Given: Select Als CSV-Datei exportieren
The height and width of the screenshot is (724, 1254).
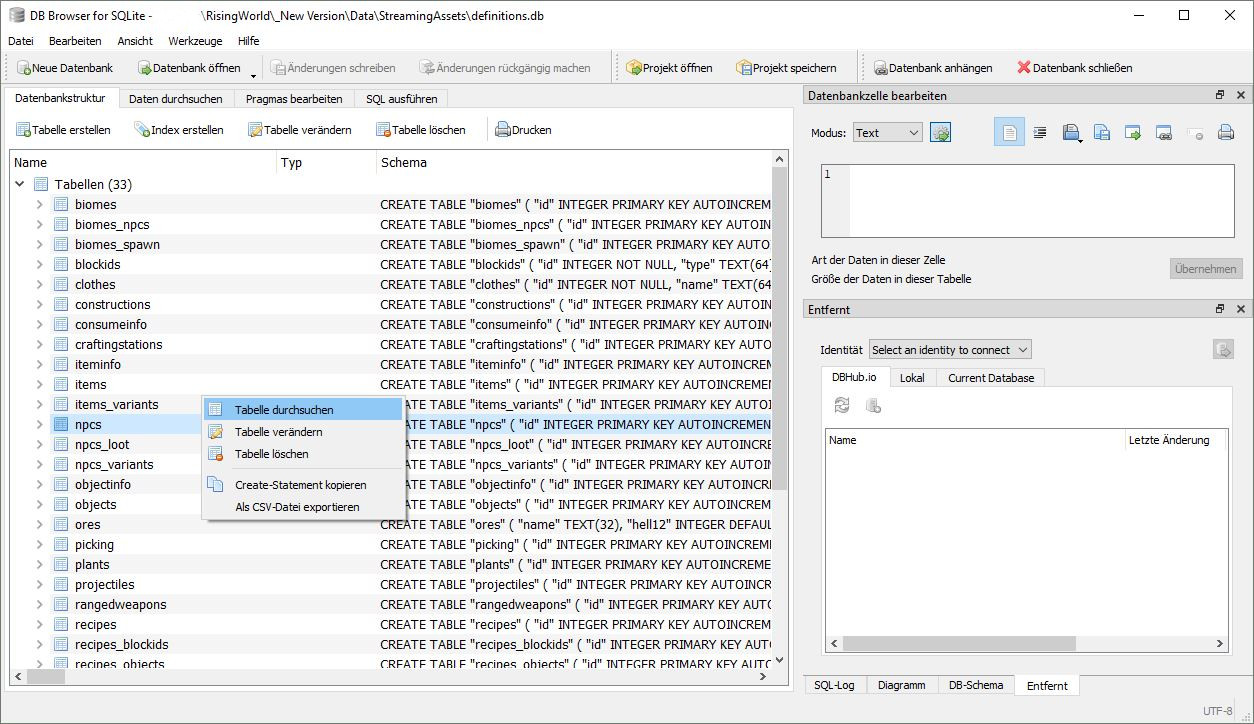Looking at the screenshot, I should (x=303, y=506).
